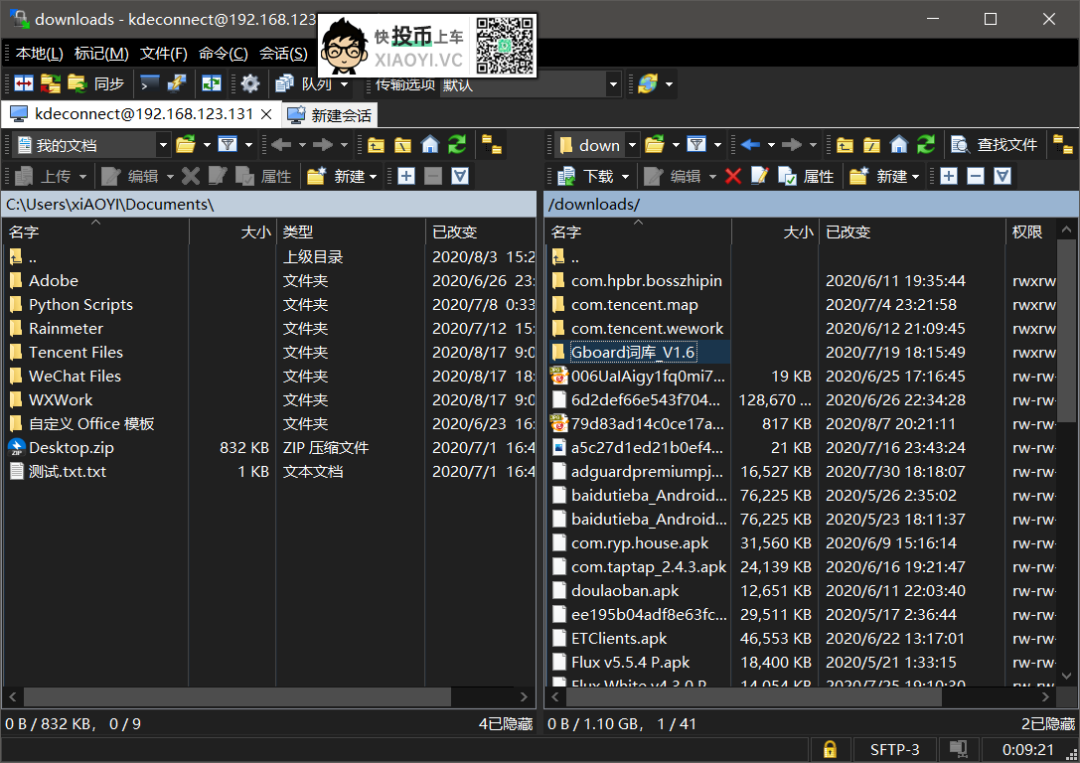Open the terminal console icon in main toolbar
The width and height of the screenshot is (1080, 763).
click(150, 84)
